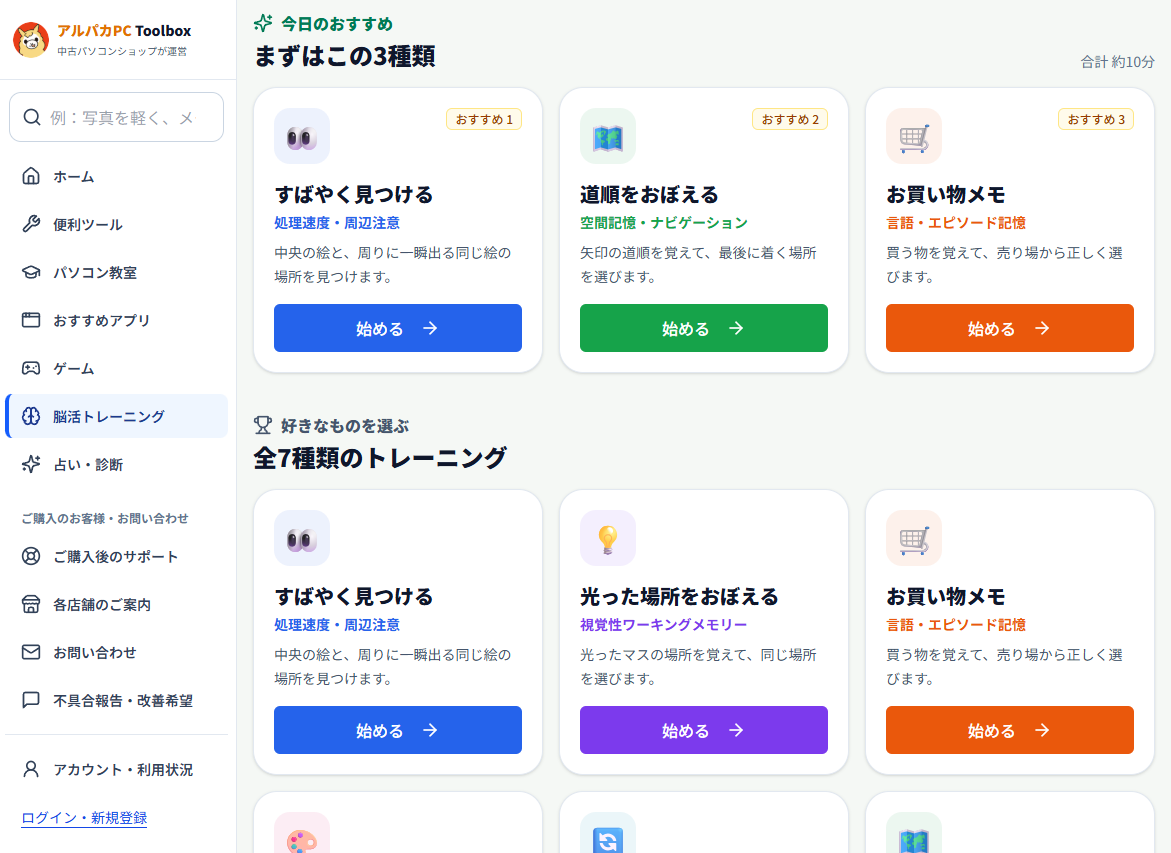This screenshot has height=853, width=1171.
Task: Click the blue refresh arrows card icon
Action: [608, 833]
